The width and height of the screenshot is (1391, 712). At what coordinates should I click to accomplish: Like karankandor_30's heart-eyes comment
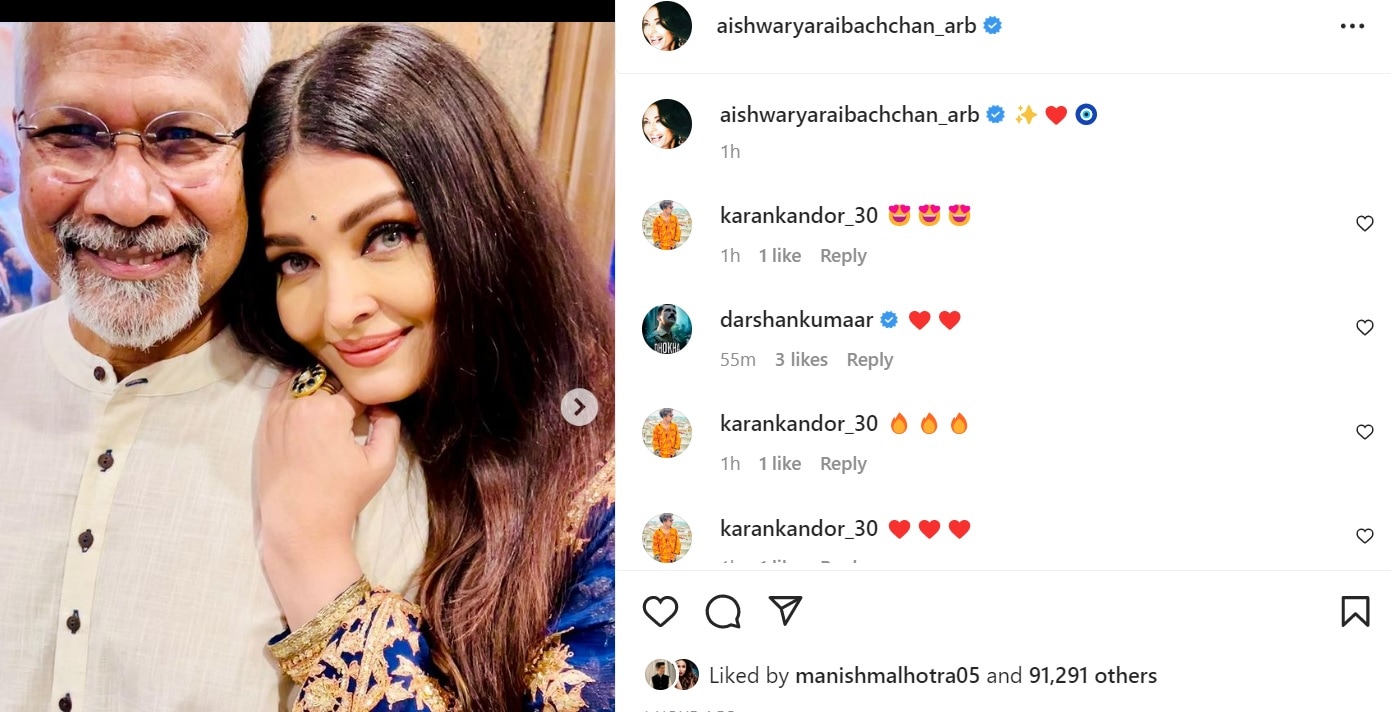pyautogui.click(x=1364, y=224)
